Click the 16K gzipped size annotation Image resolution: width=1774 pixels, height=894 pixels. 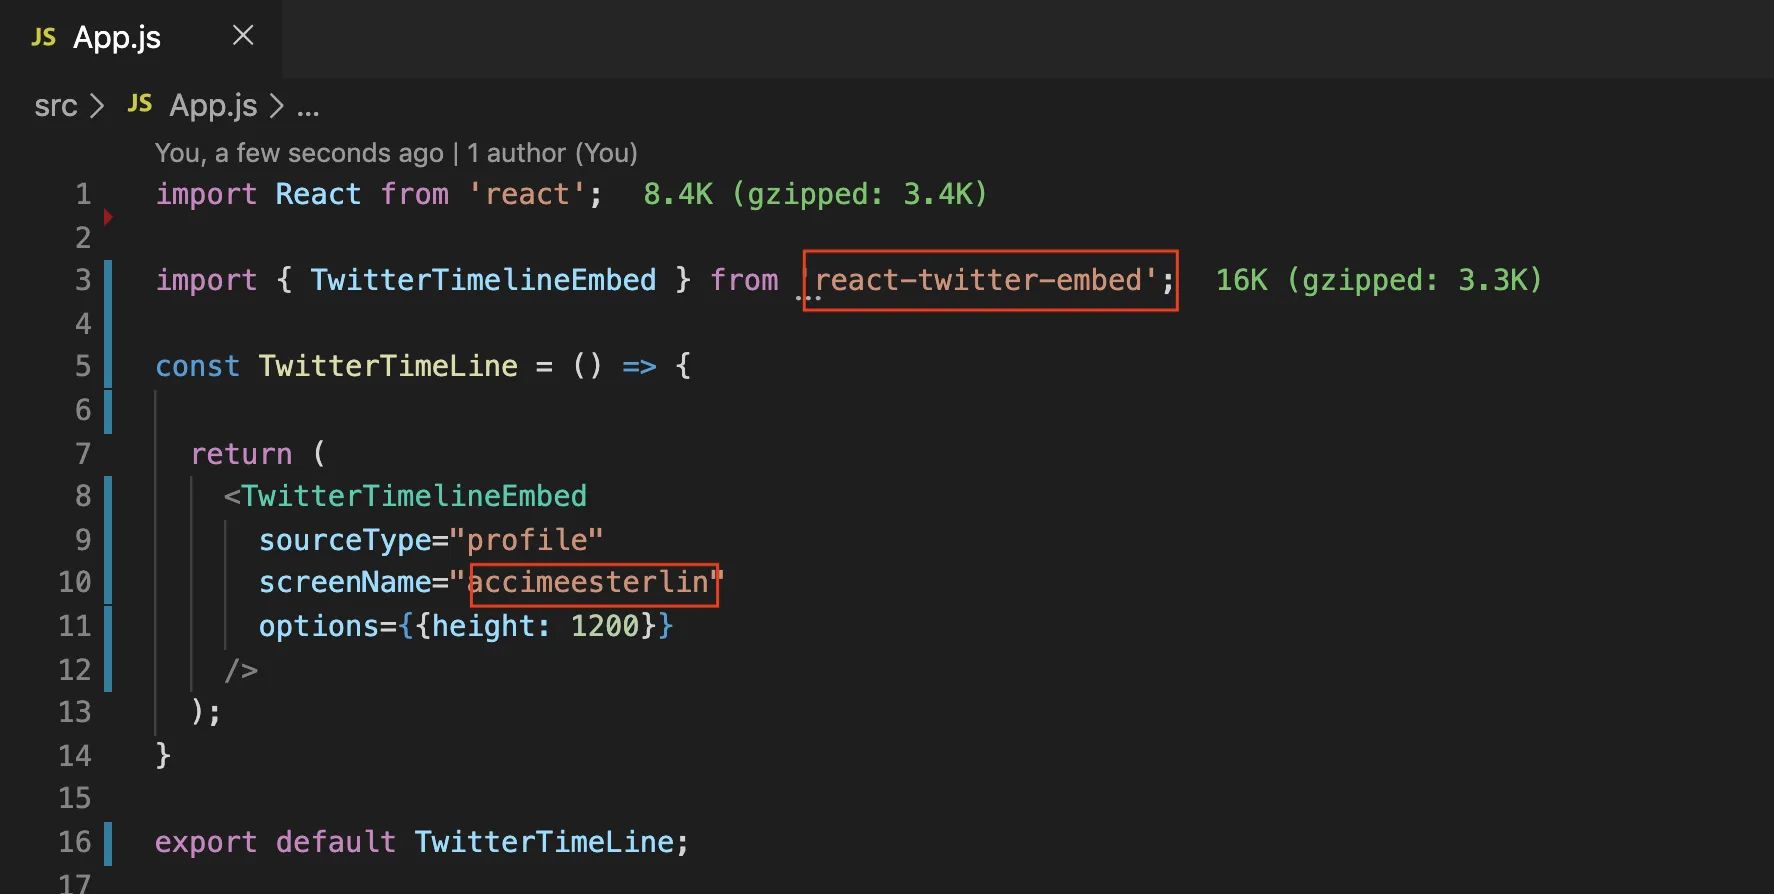(1378, 280)
